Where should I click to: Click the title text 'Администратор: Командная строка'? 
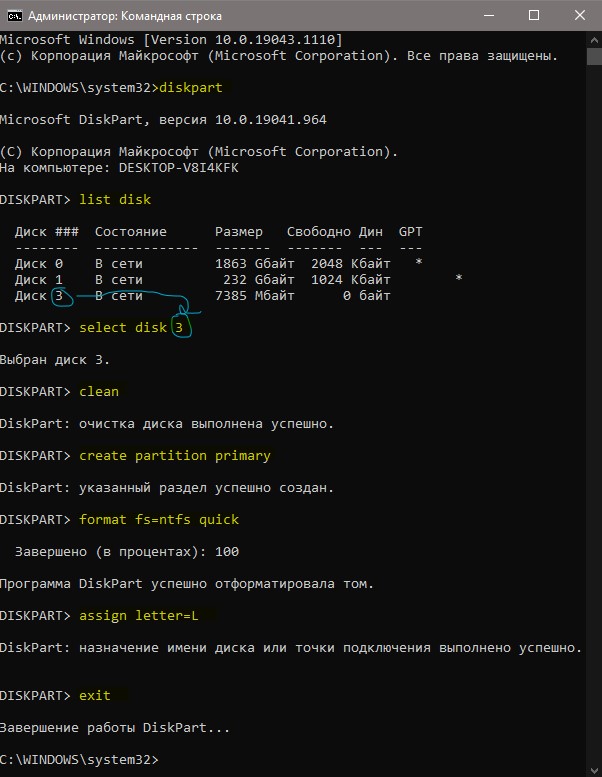point(125,16)
